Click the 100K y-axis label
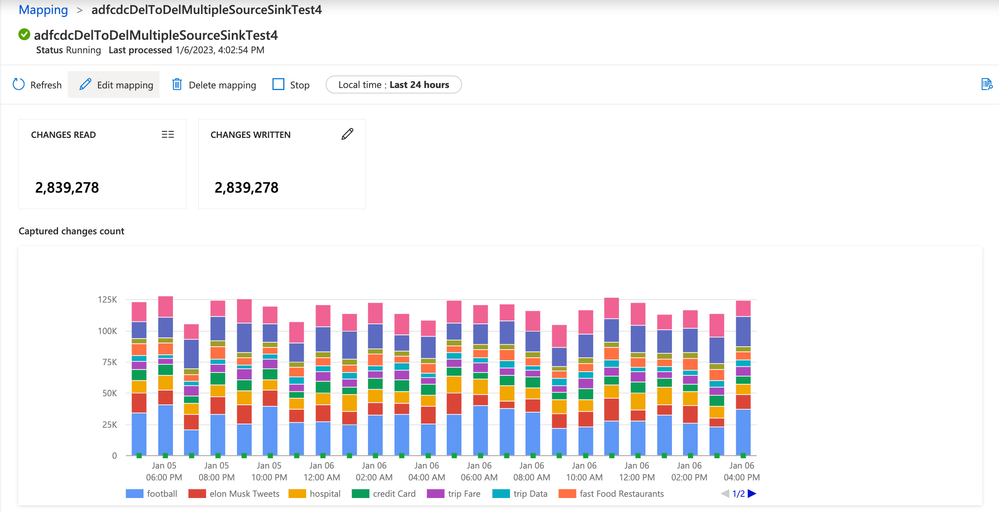Screen dimensions: 999x512 [x=107, y=331]
